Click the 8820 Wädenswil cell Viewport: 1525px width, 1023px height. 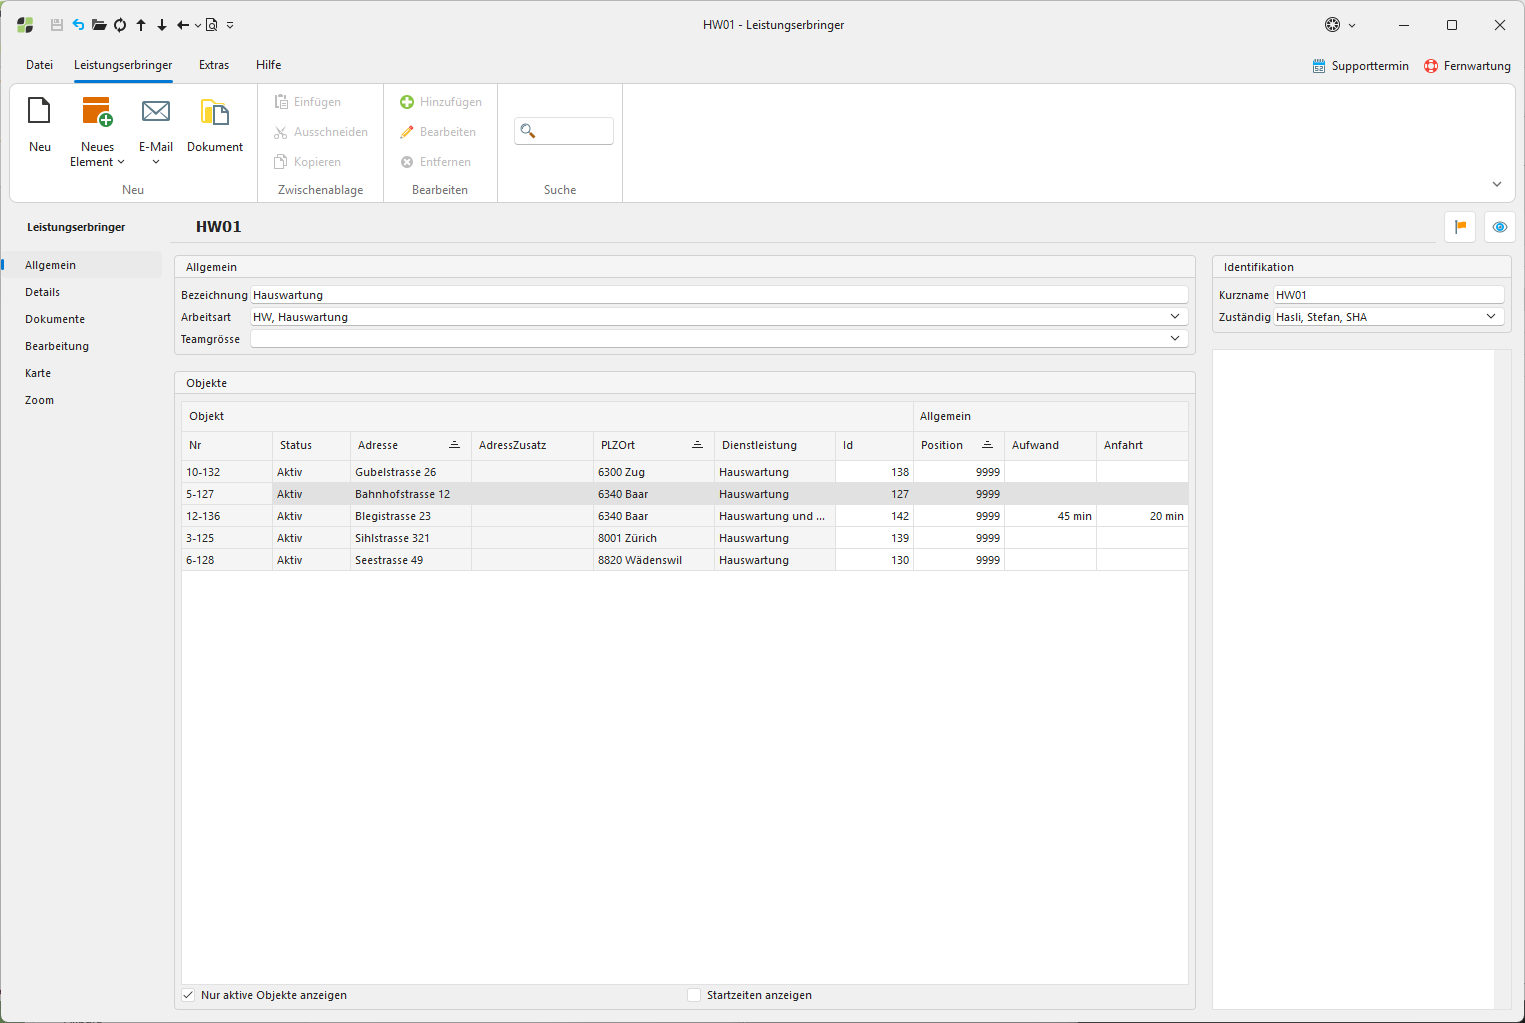pos(654,560)
